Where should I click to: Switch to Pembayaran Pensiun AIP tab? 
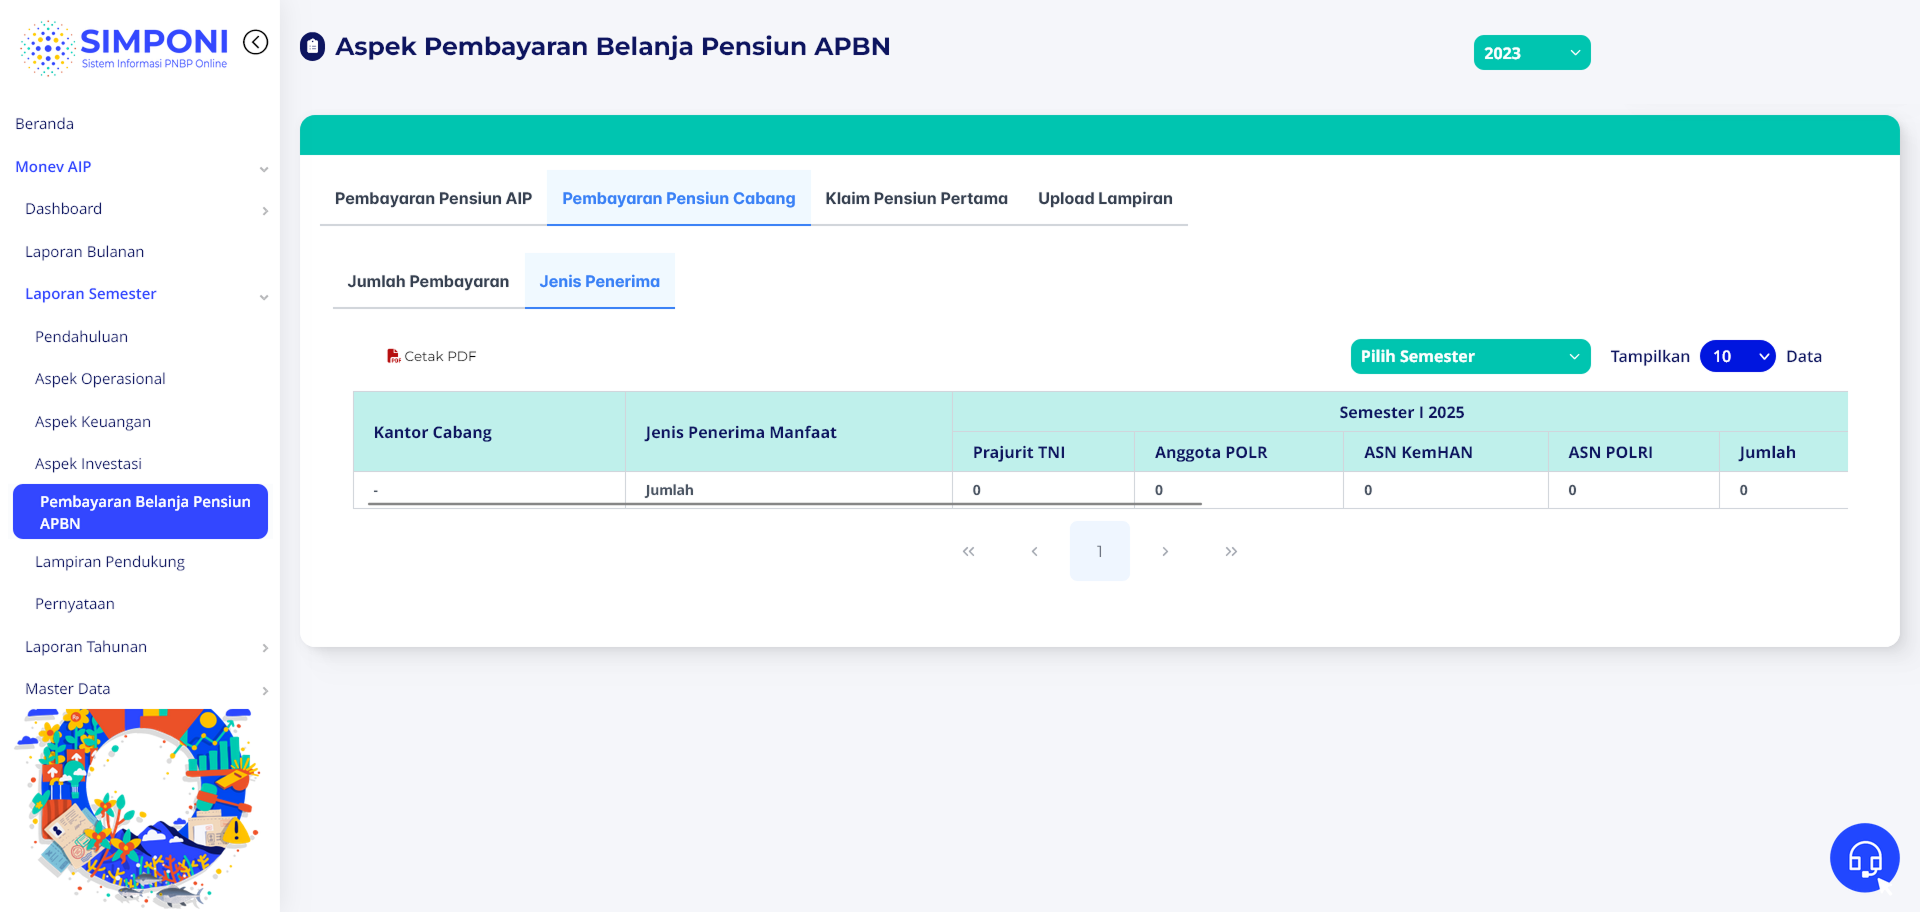(x=433, y=198)
